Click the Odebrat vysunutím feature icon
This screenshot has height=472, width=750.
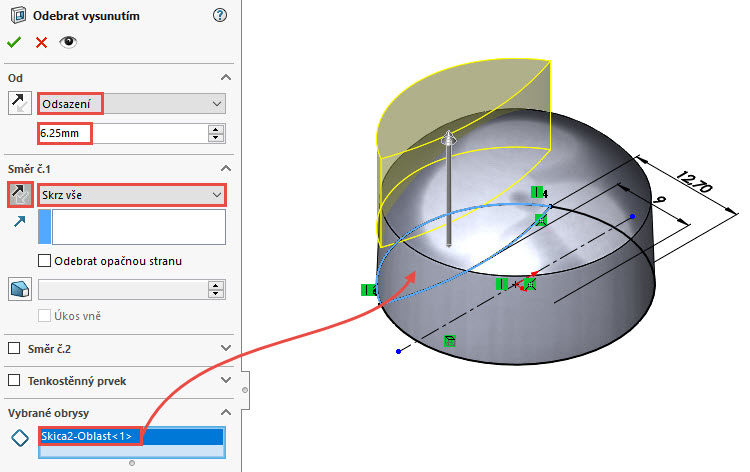click(18, 15)
